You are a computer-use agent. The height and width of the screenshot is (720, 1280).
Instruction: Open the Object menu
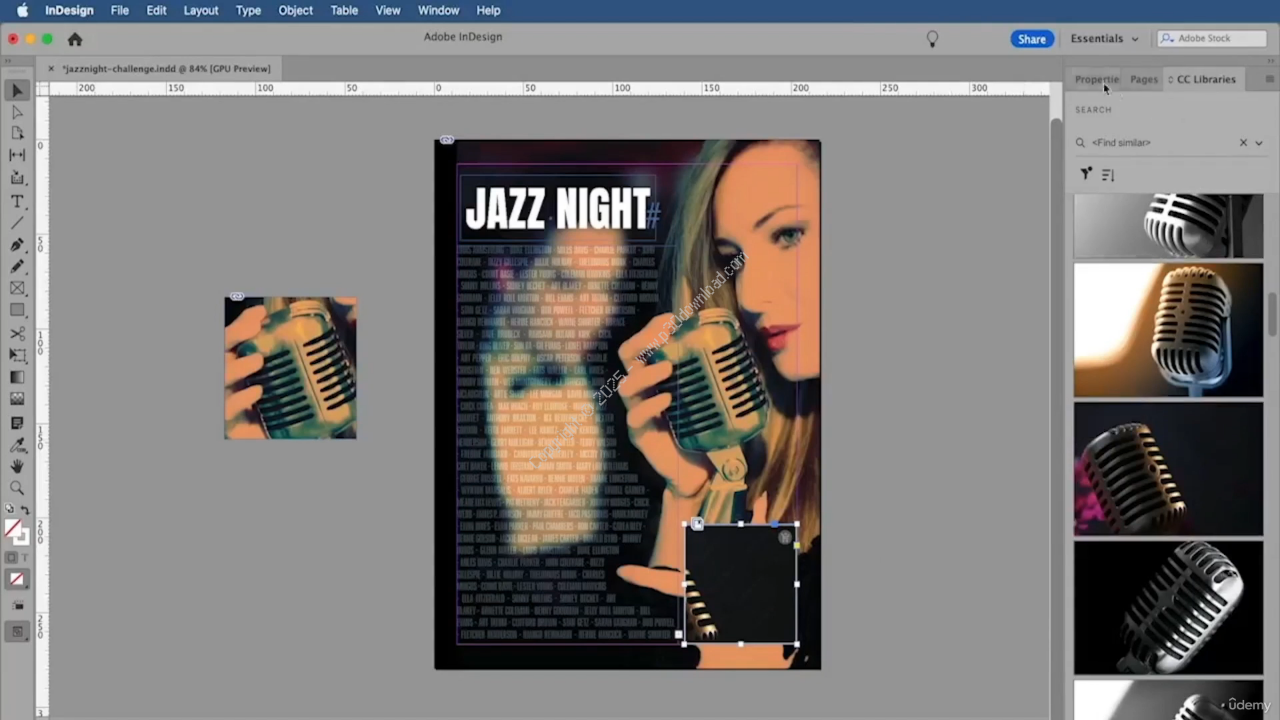click(295, 10)
